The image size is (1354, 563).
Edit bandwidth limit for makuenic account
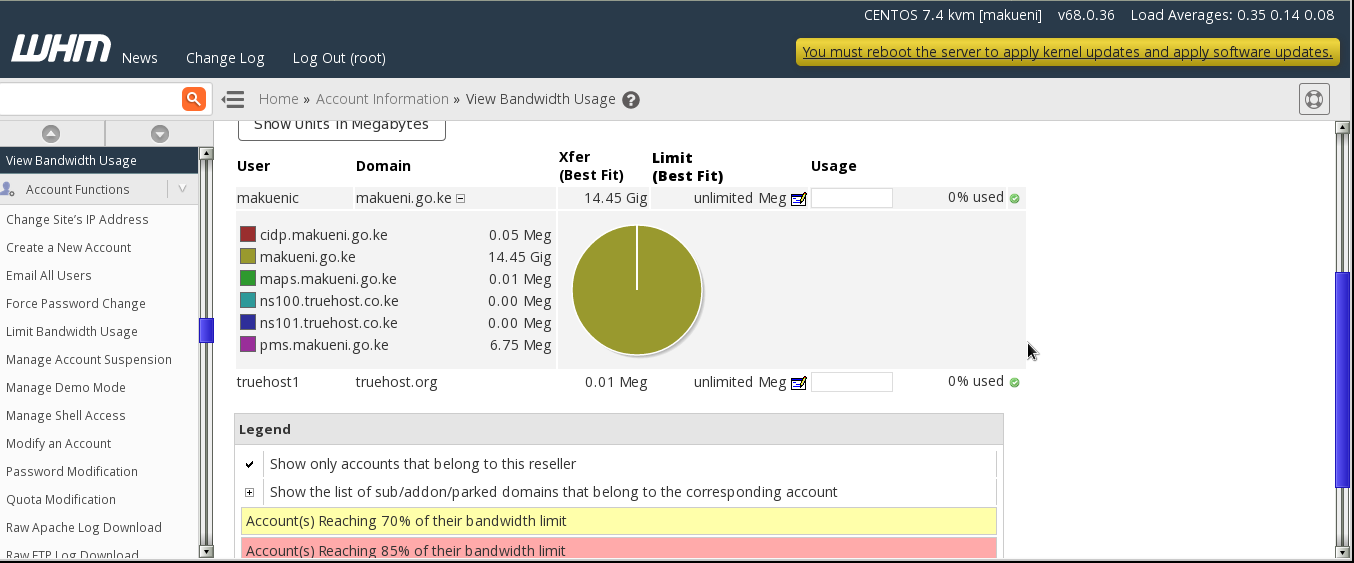(798, 199)
